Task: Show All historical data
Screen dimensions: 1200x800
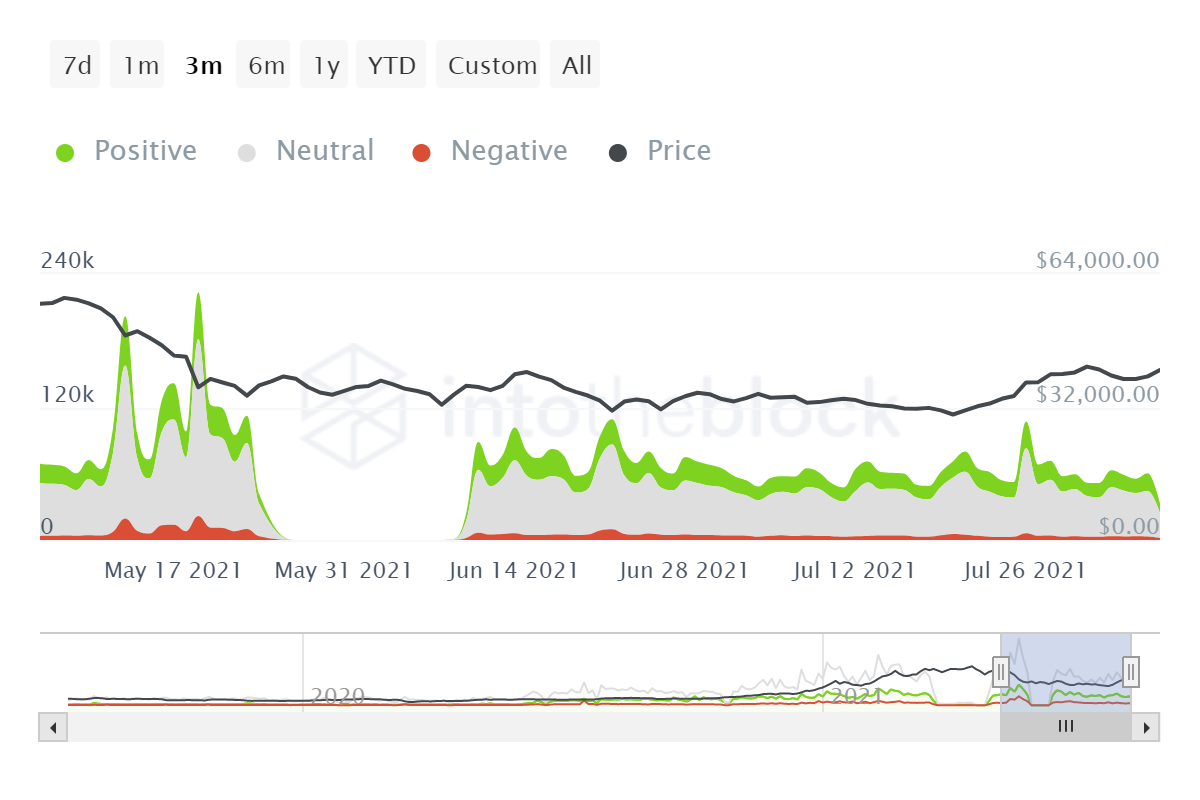Action: tap(577, 66)
